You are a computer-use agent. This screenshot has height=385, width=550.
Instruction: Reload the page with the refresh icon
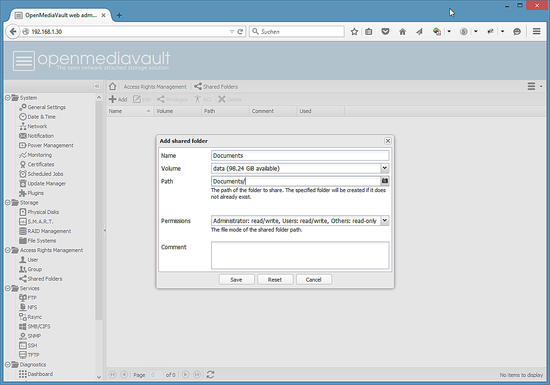pos(240,32)
